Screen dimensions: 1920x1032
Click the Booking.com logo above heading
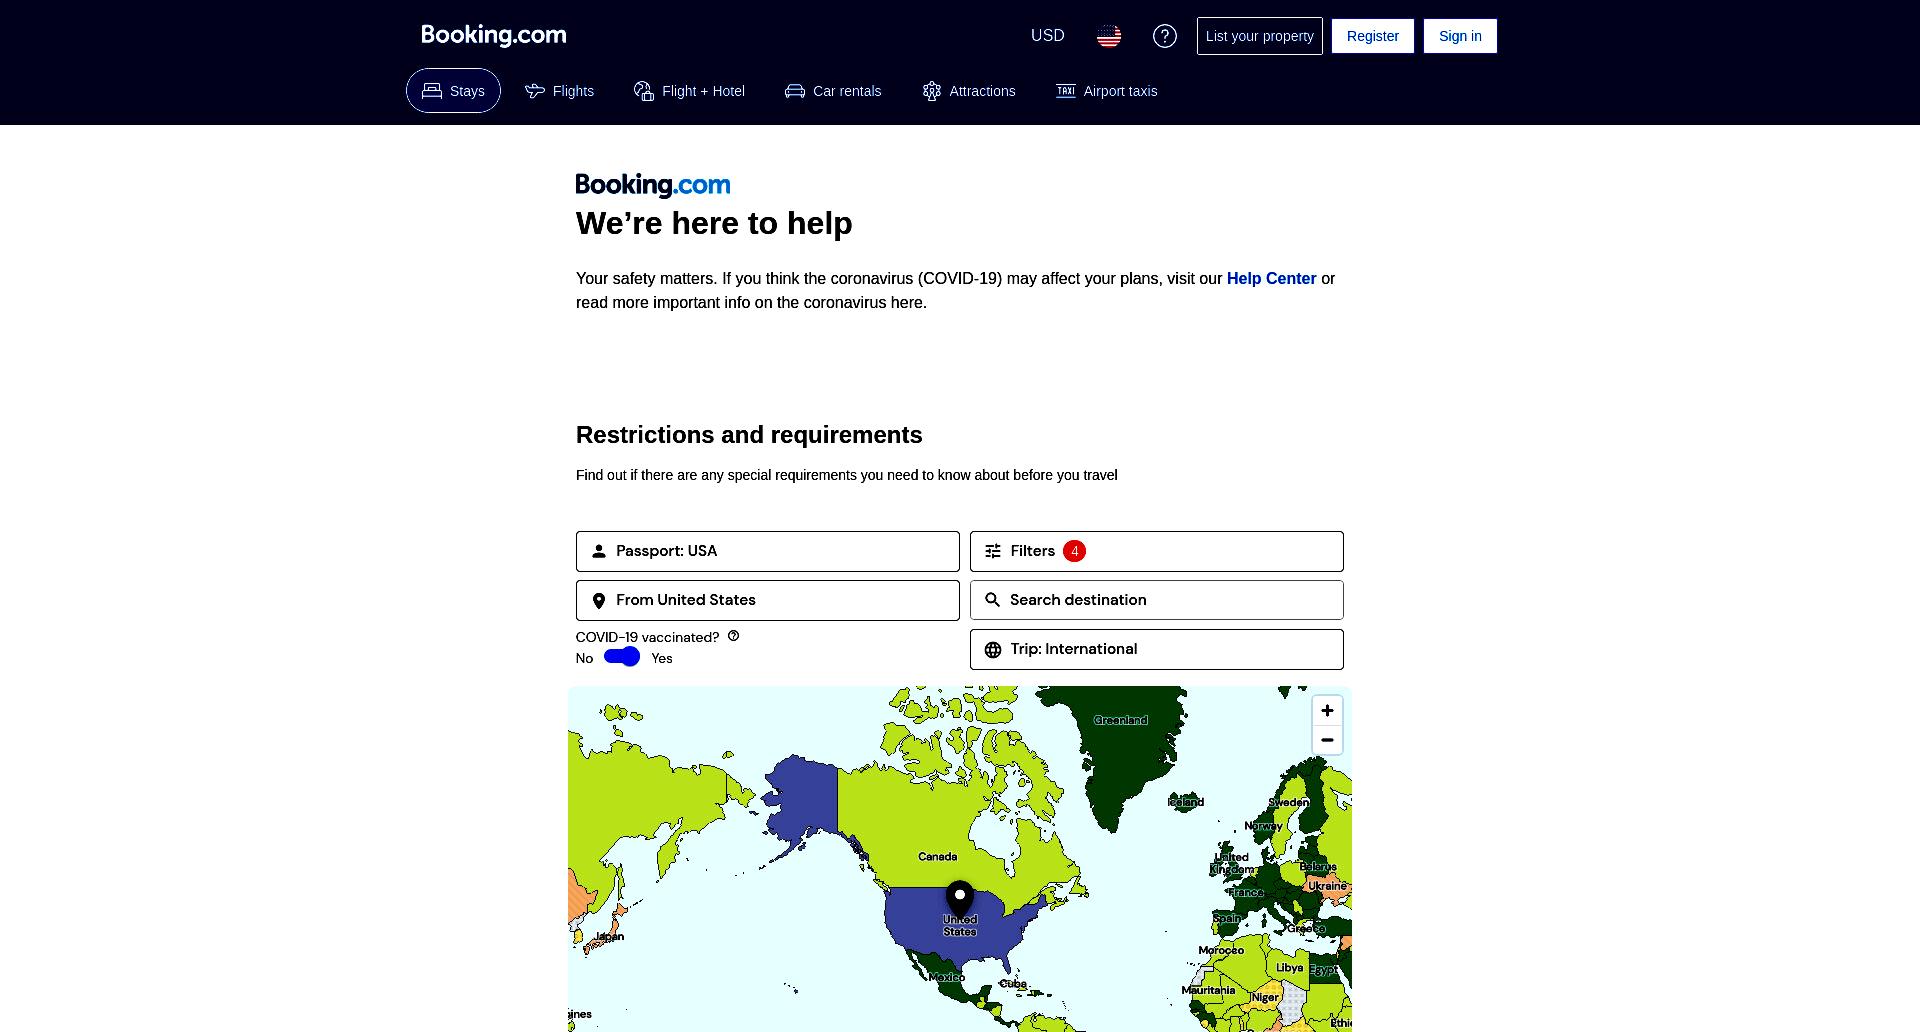pyautogui.click(x=653, y=185)
